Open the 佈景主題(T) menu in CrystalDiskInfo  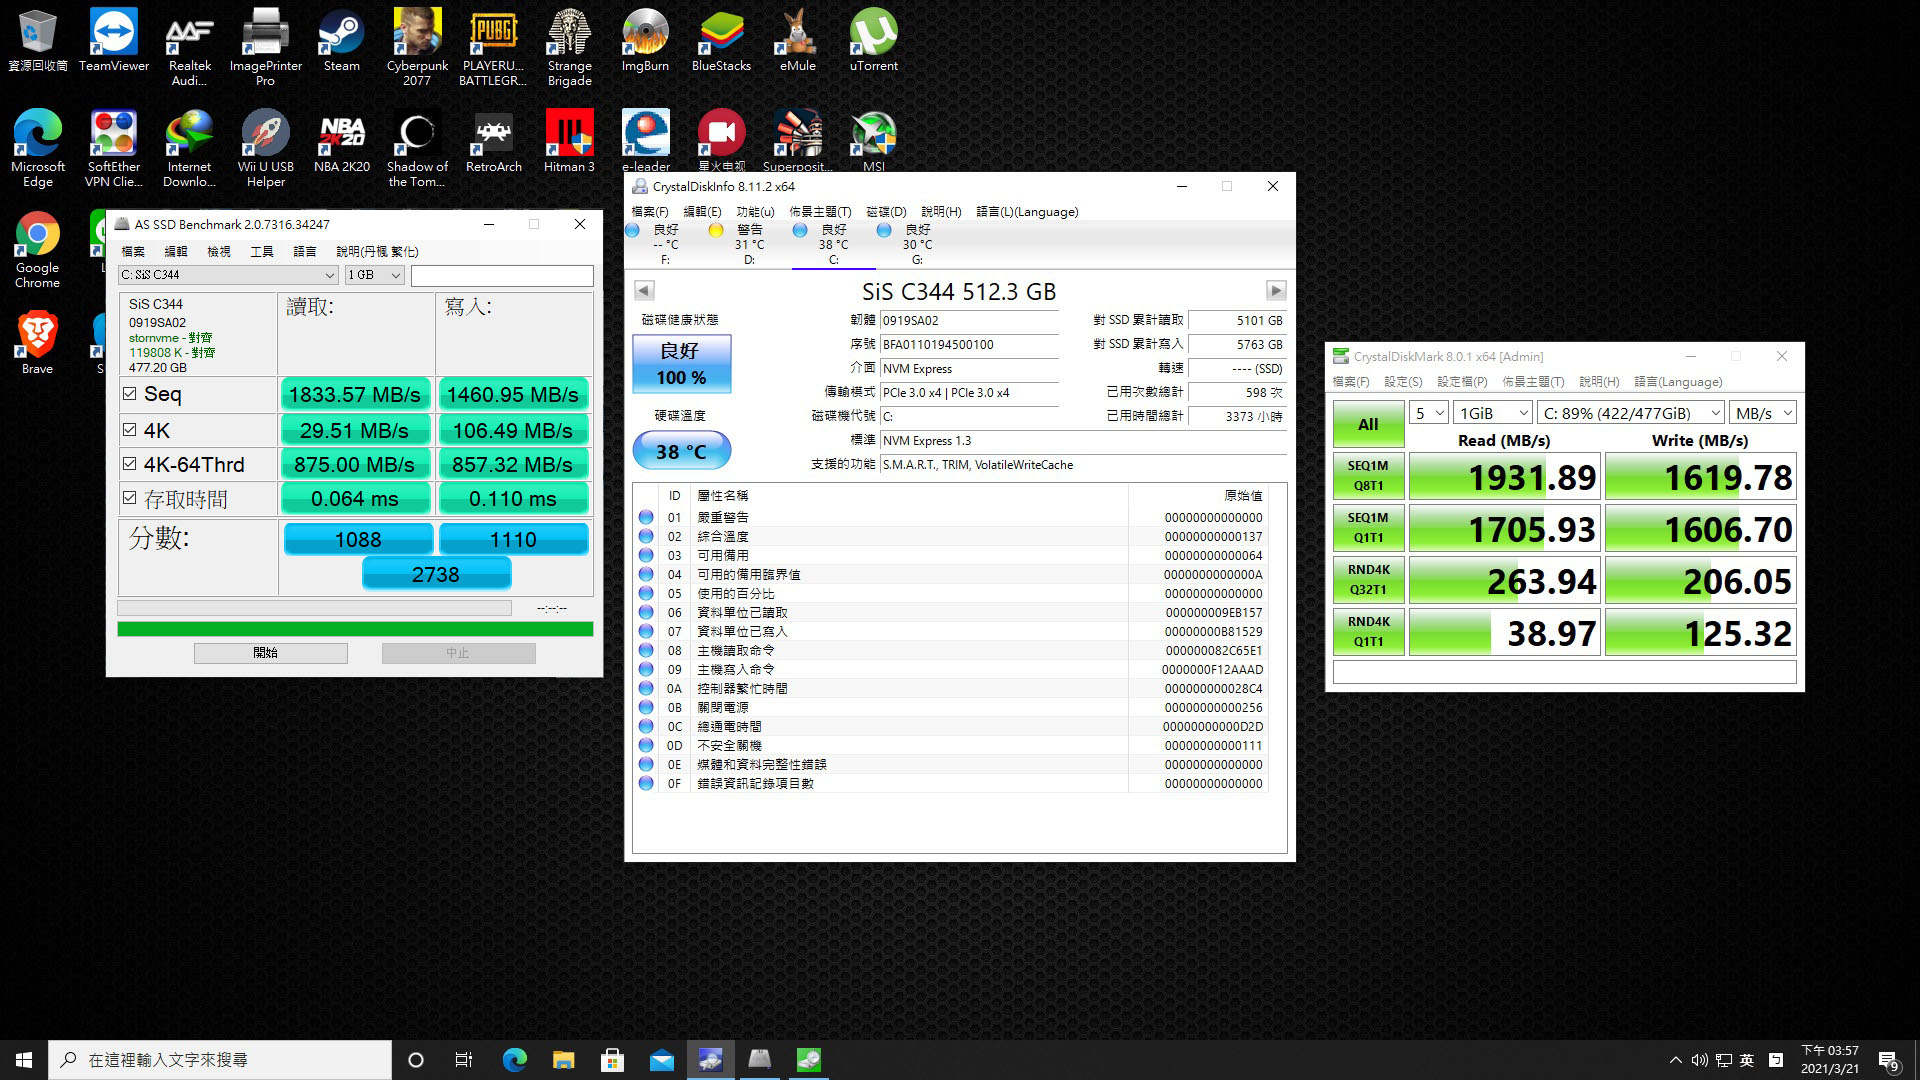point(820,212)
